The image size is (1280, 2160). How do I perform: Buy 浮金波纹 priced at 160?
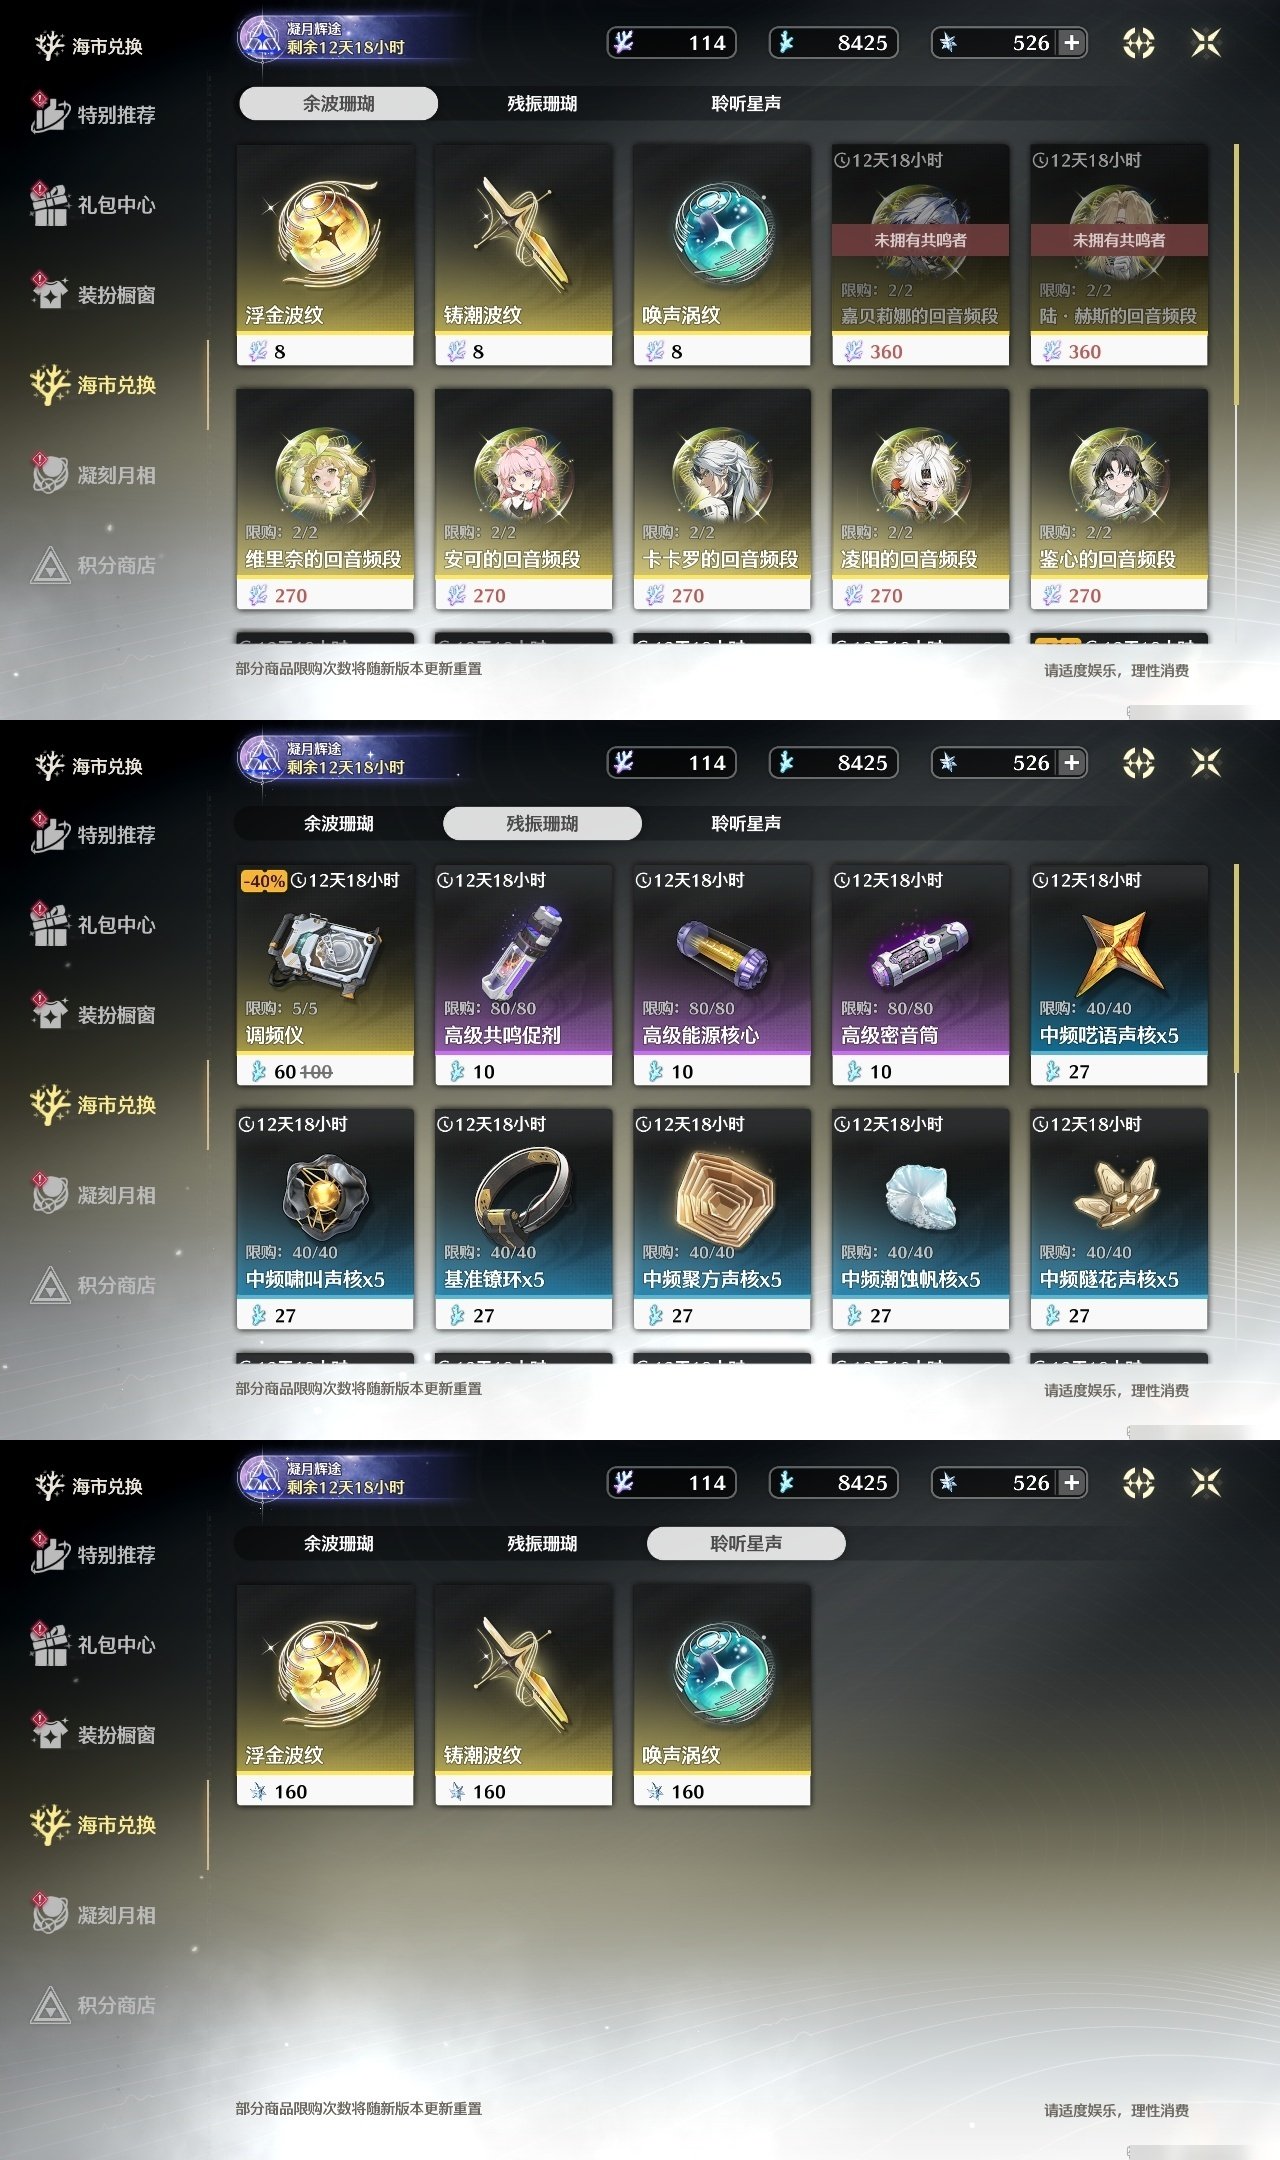coord(324,1695)
